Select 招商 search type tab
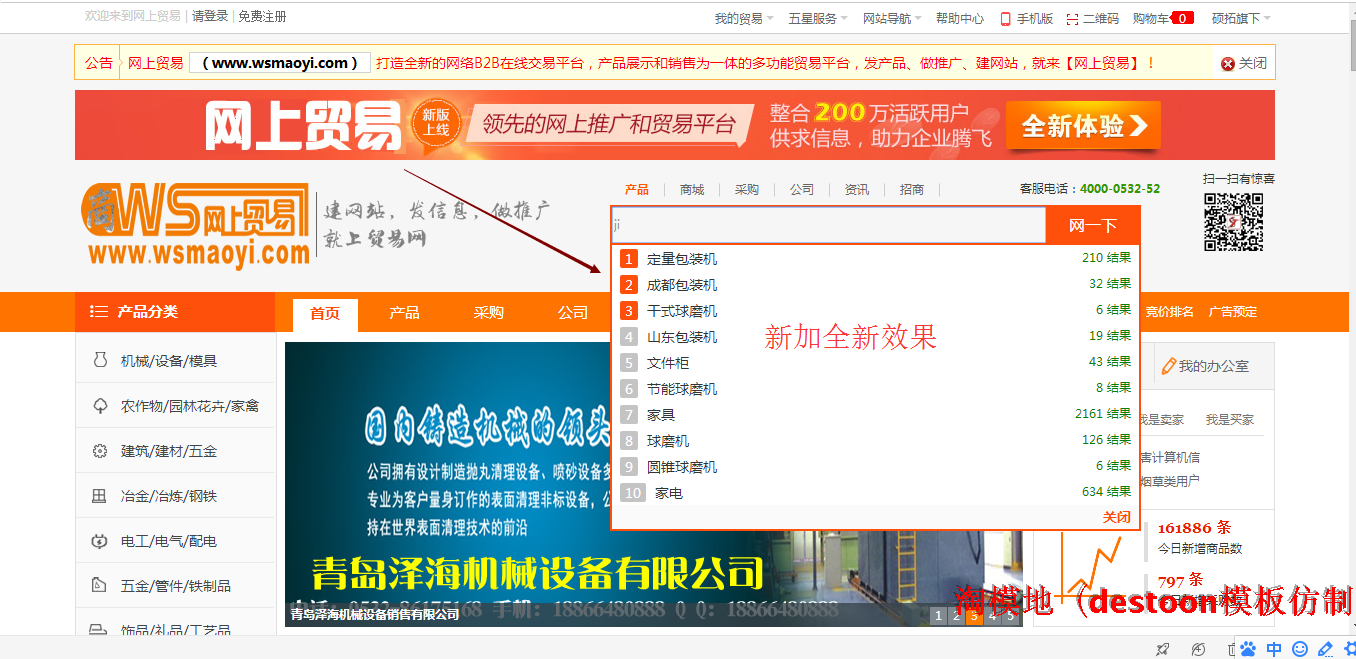Viewport: 1356px width, 659px height. tap(912, 189)
